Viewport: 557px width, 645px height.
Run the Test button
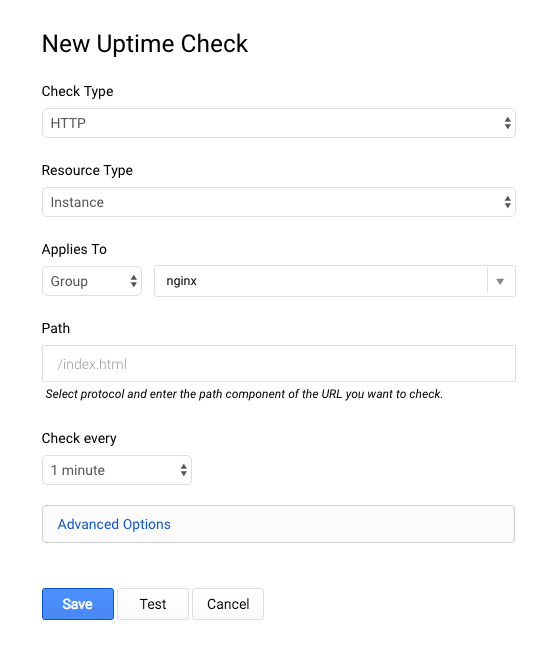[153, 604]
